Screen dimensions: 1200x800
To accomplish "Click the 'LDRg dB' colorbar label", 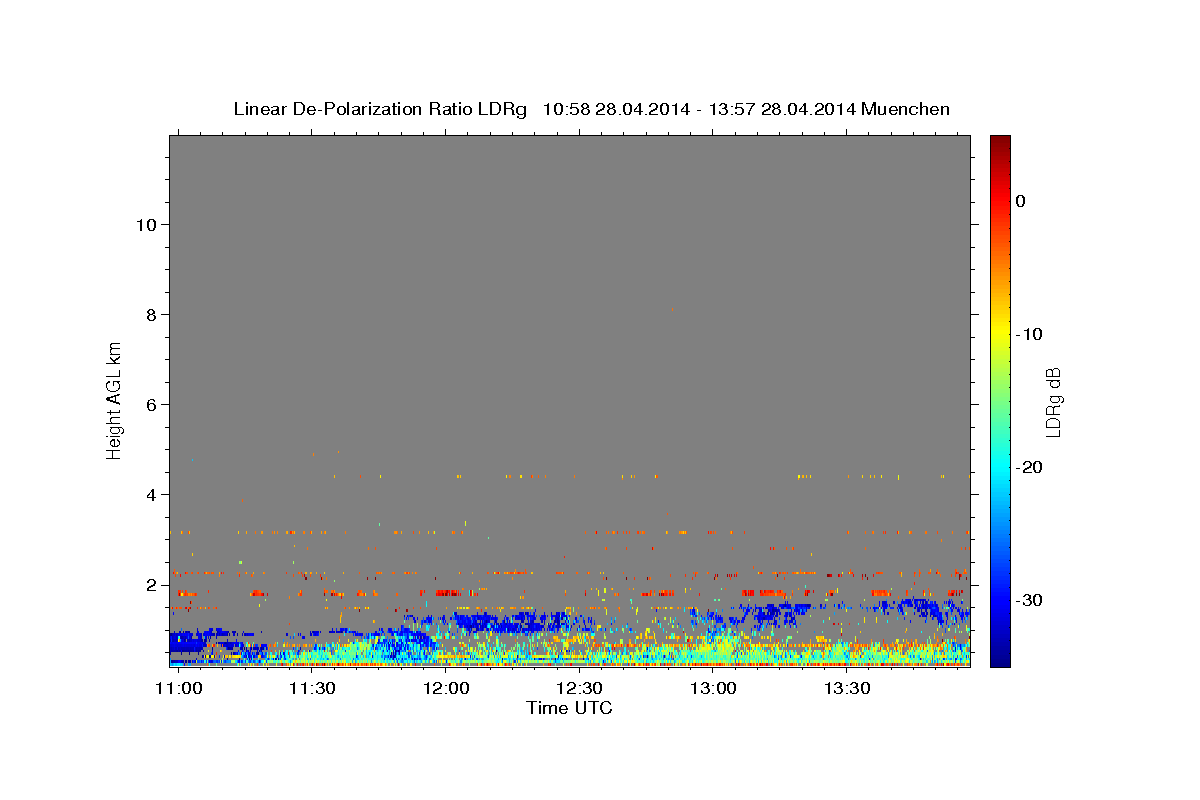I will pyautogui.click(x=1053, y=402).
